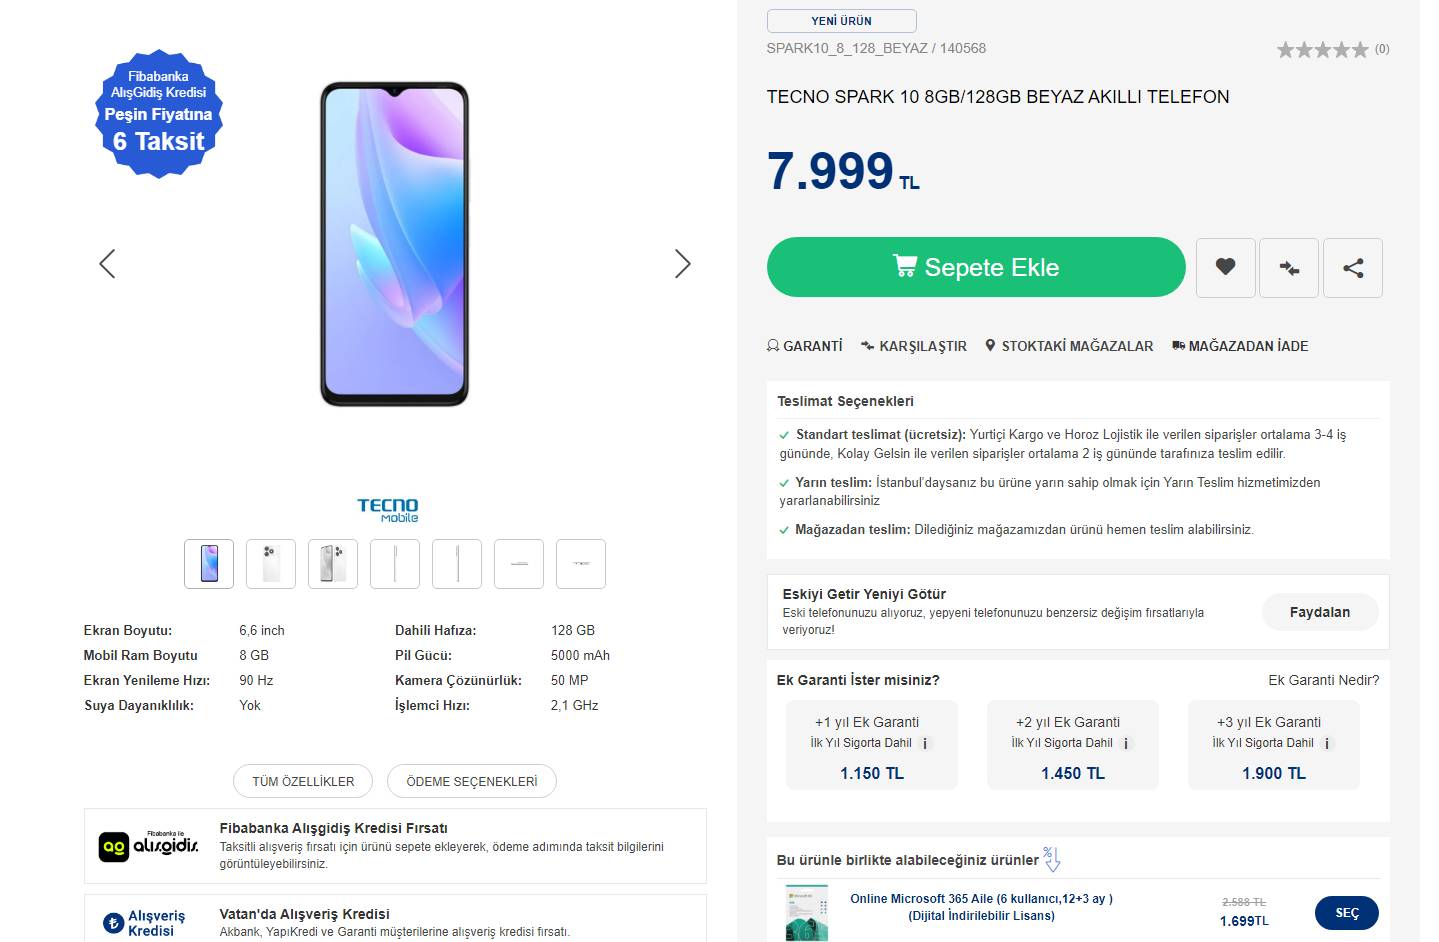Viewport: 1439px width, 942px height.
Task: Click the five-star rating icons
Action: pyautogui.click(x=1322, y=49)
